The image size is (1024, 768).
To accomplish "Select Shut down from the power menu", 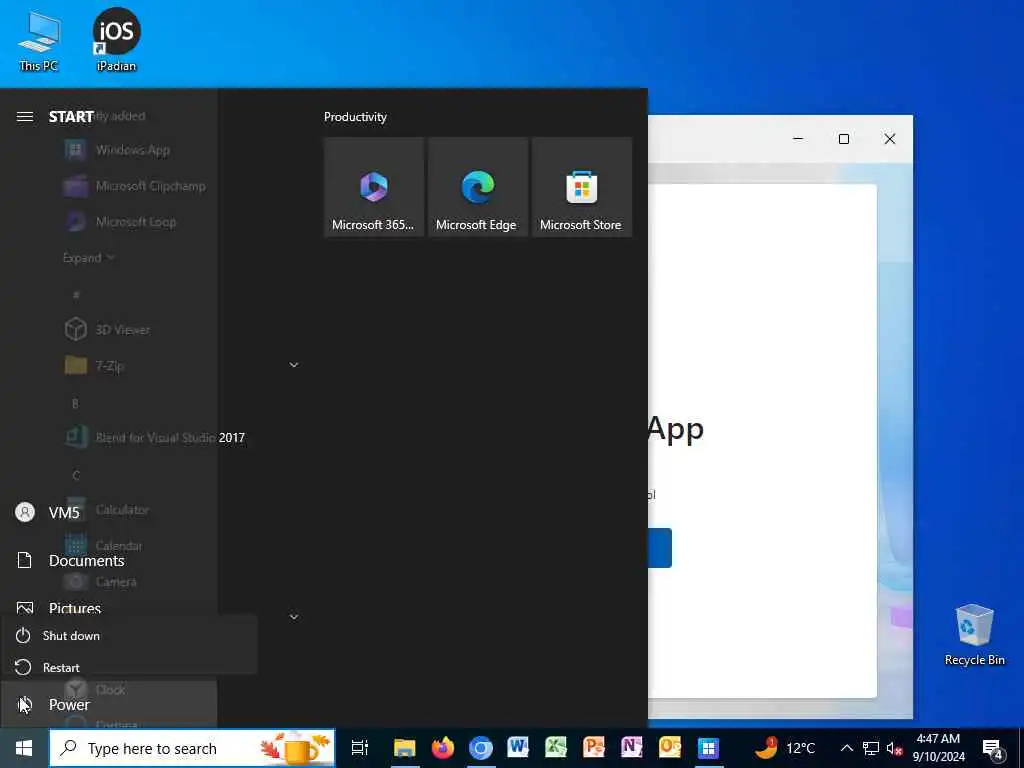I will pos(129,635).
